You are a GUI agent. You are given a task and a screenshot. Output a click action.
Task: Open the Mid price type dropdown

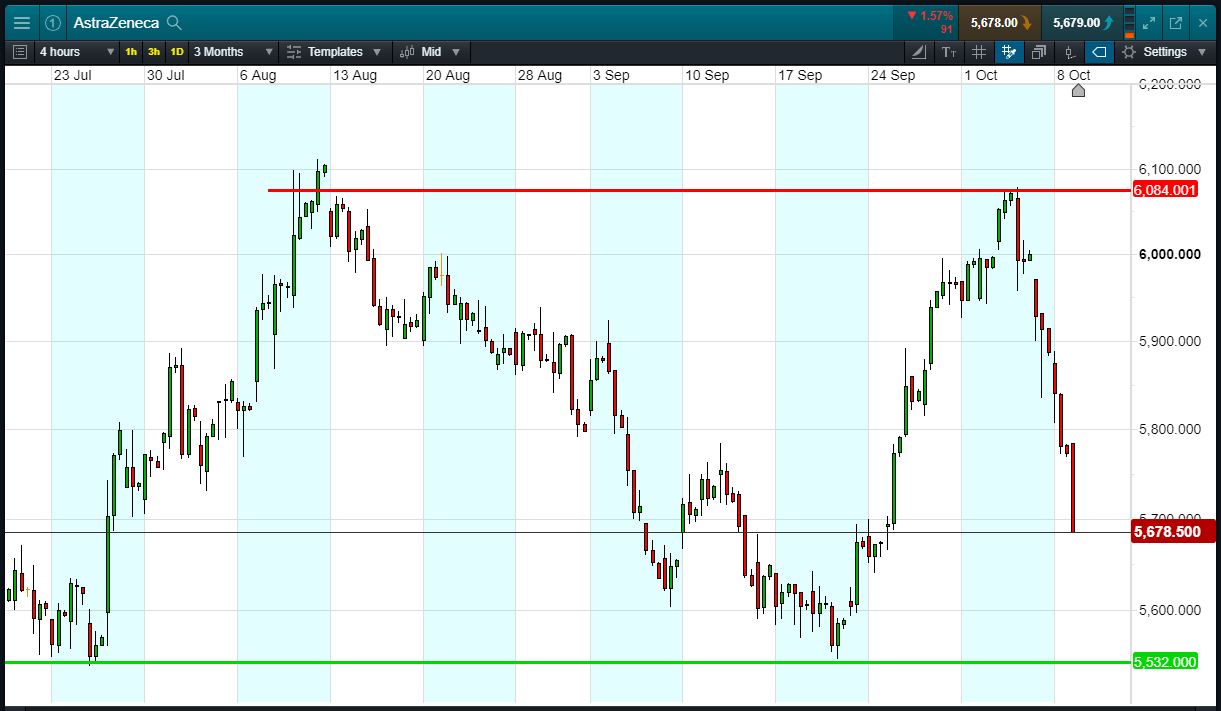tap(431, 52)
